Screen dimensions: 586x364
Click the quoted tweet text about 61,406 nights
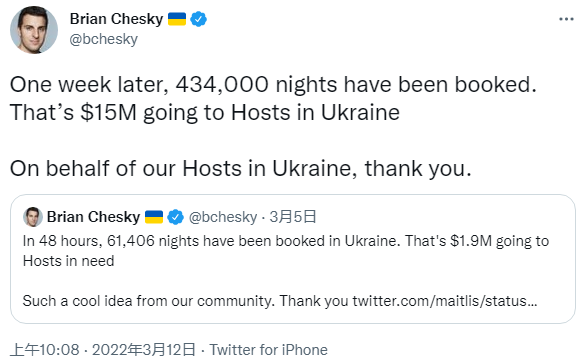tap(286, 251)
